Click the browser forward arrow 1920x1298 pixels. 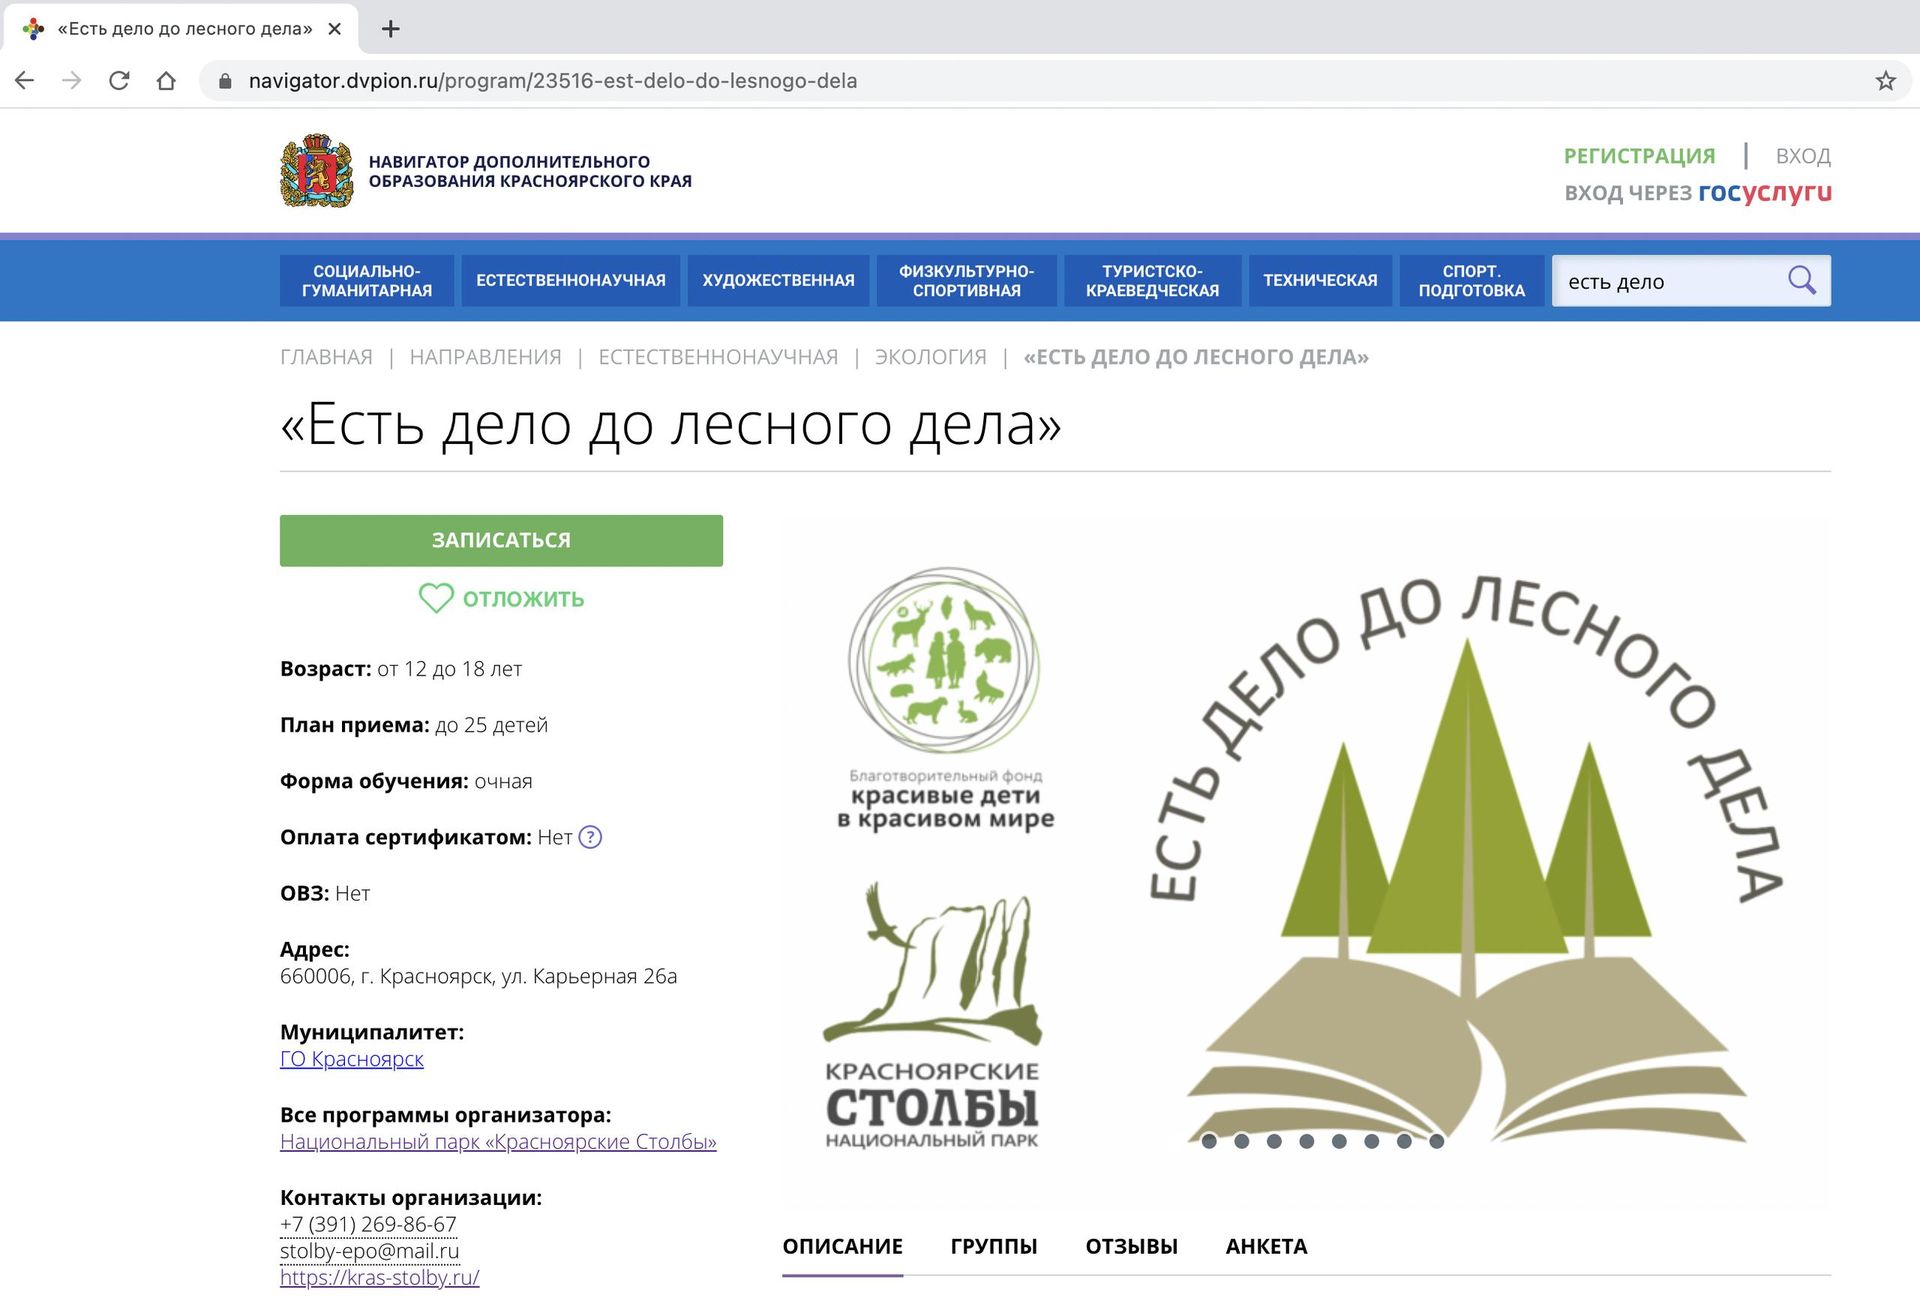tap(72, 81)
